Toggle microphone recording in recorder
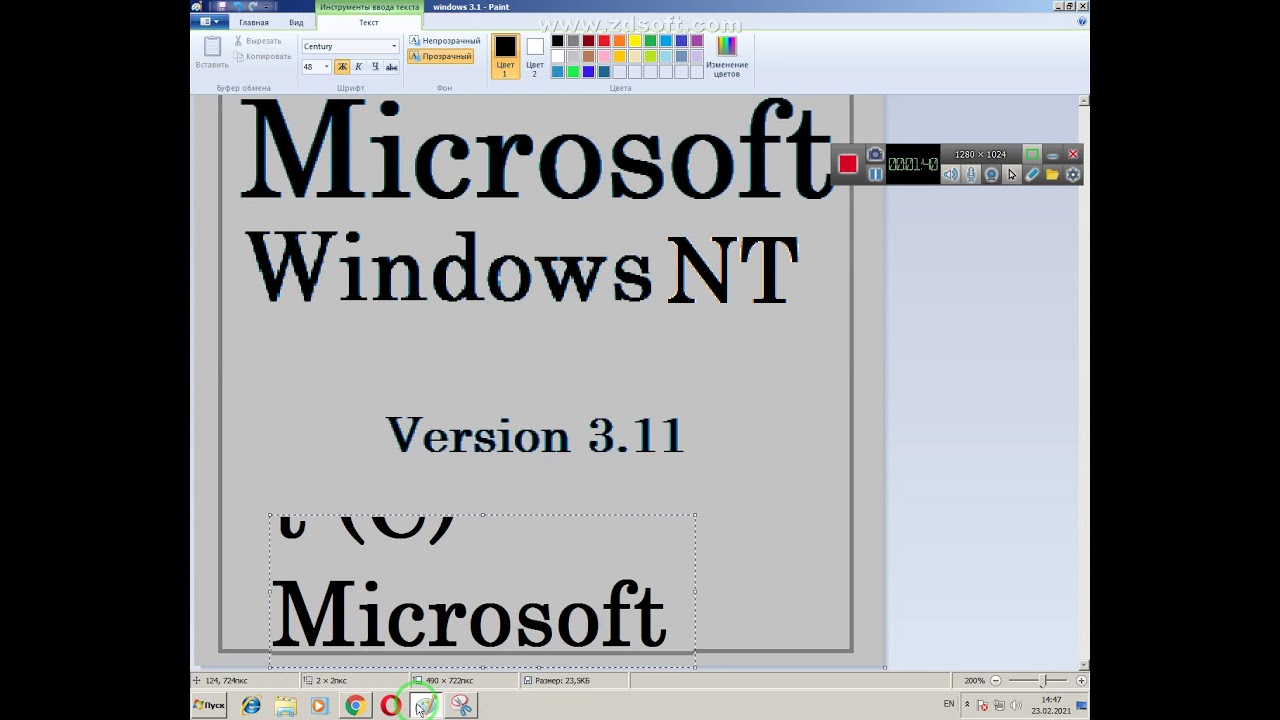This screenshot has width=1280, height=720. tap(971, 175)
